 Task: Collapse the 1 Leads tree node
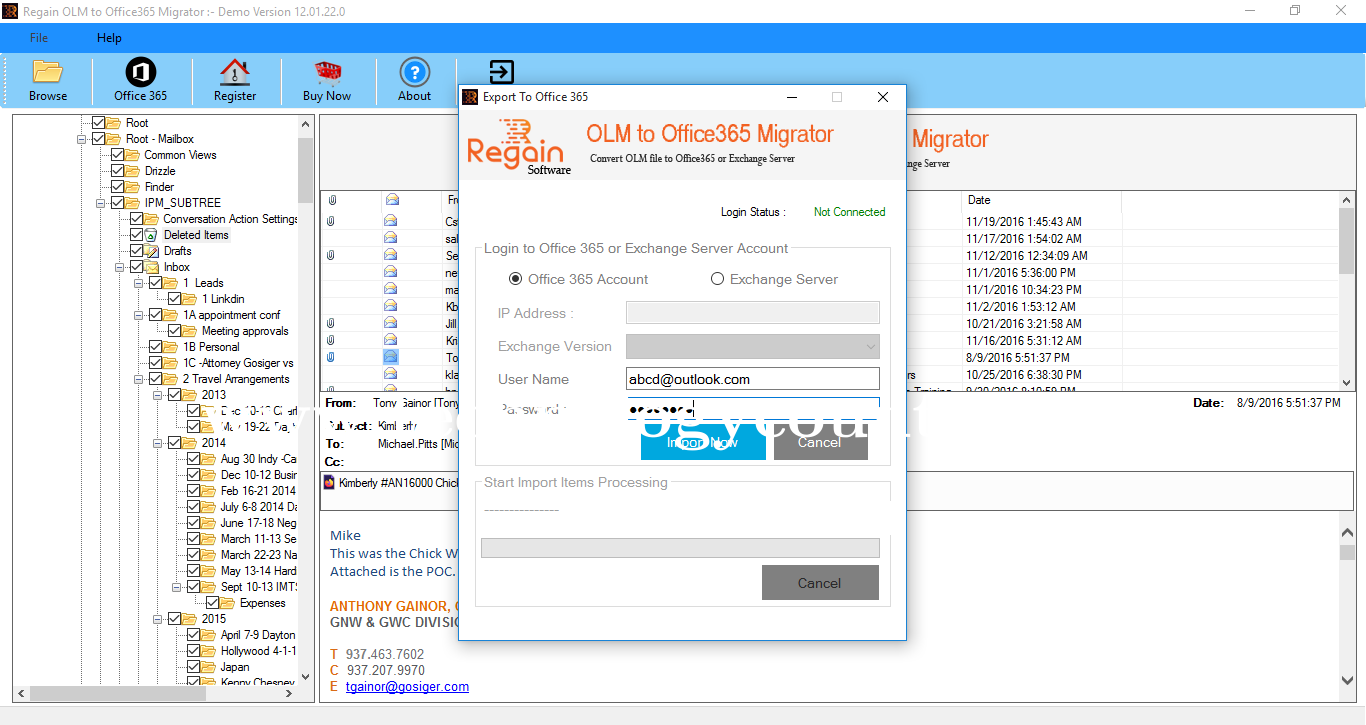139,283
